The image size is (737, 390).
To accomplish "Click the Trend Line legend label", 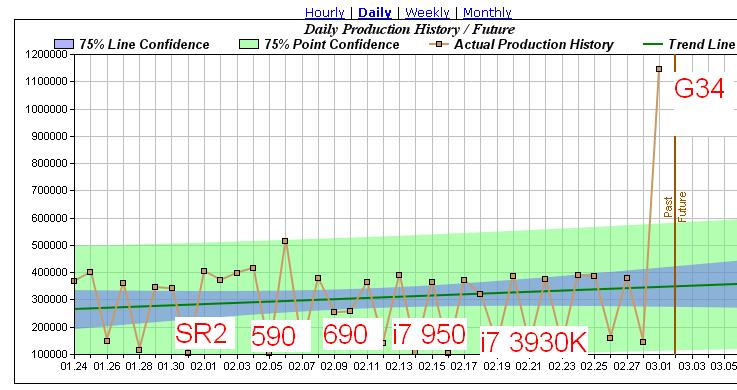I will pos(701,44).
